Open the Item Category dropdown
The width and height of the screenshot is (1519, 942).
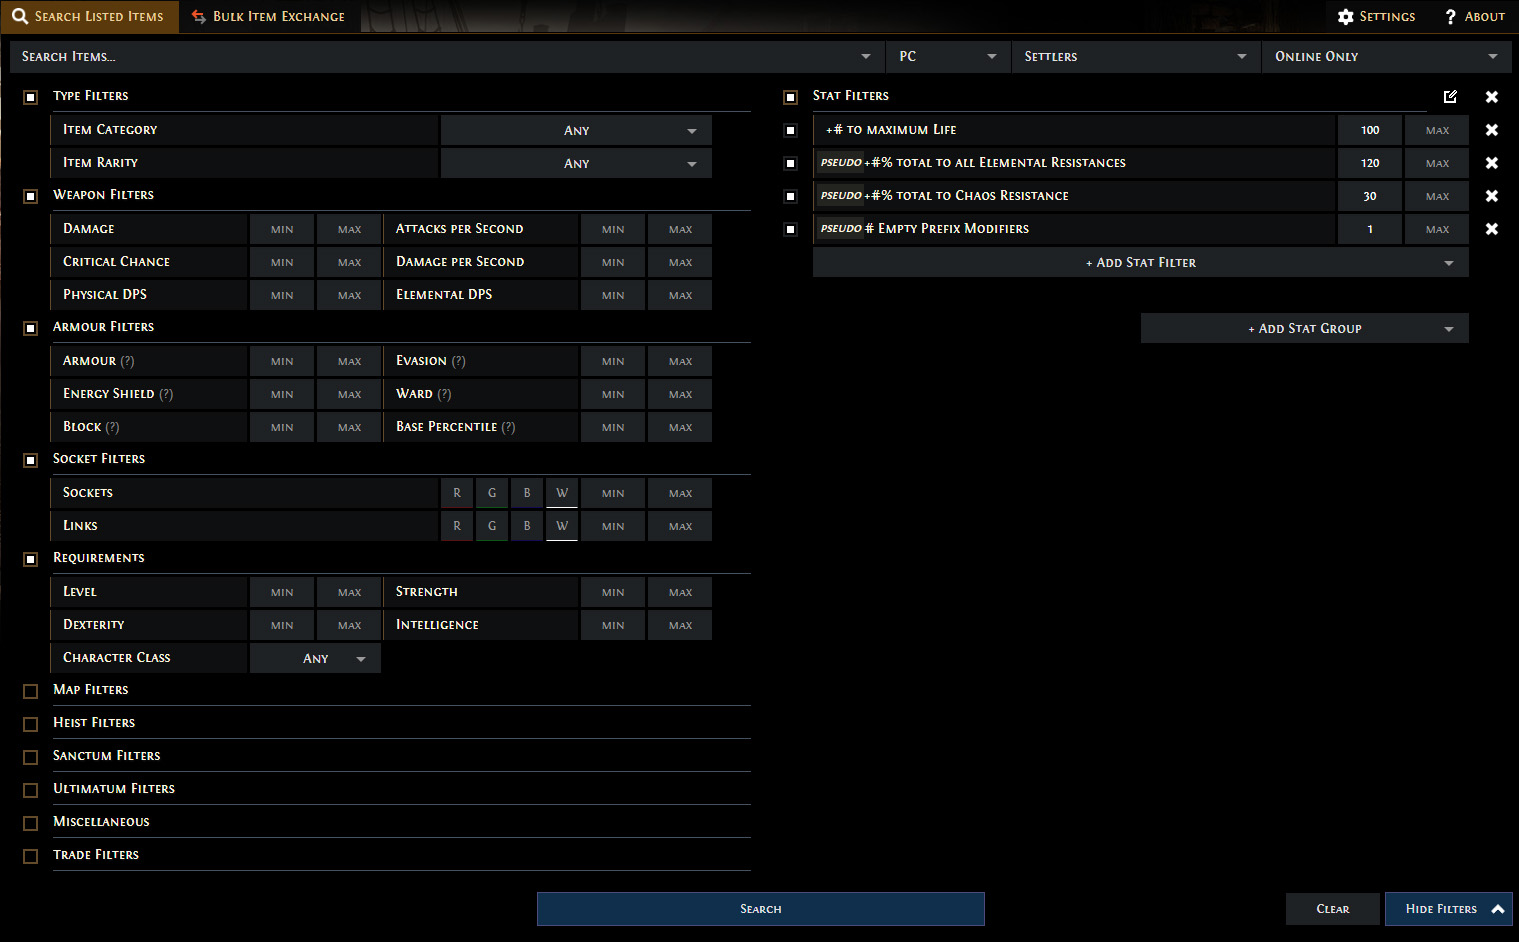point(576,131)
